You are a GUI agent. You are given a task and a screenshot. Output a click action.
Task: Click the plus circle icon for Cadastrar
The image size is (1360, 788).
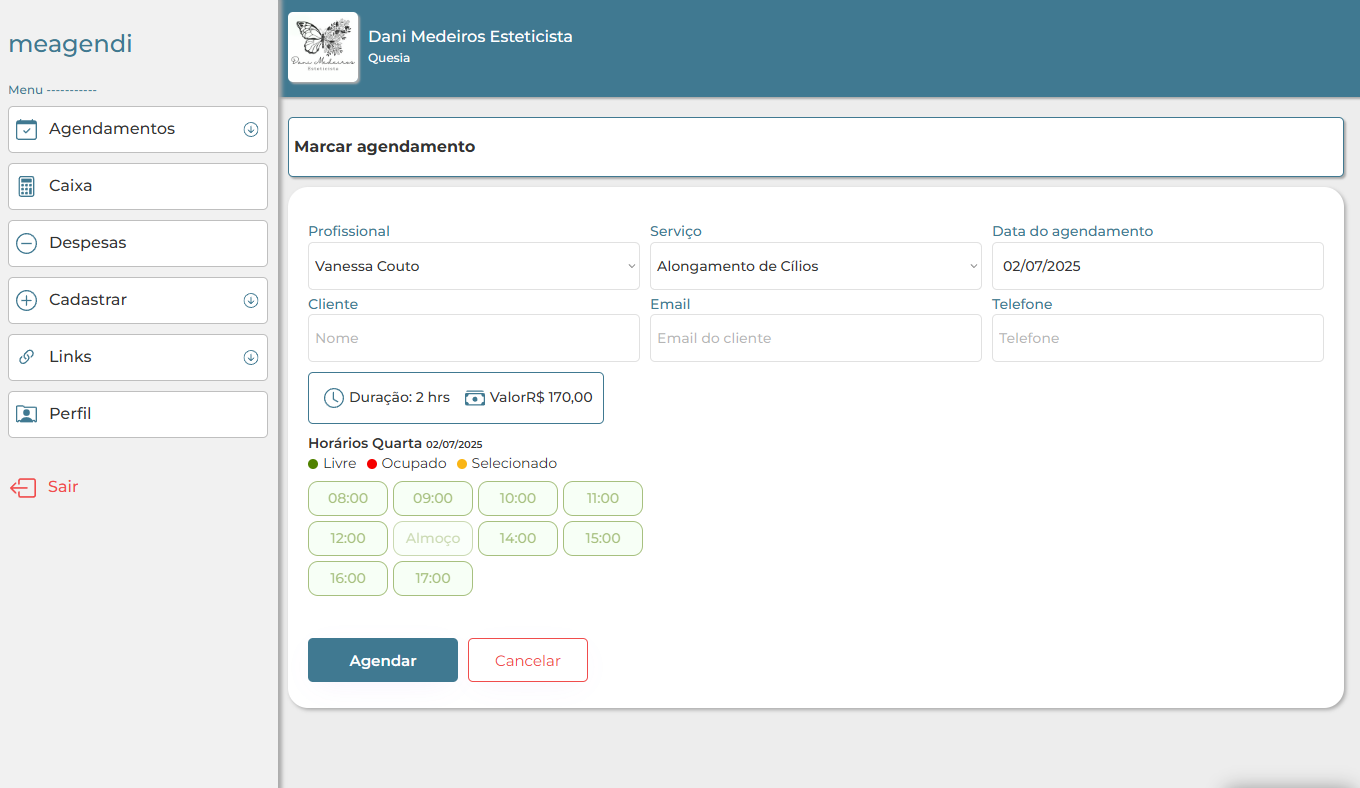(x=27, y=300)
